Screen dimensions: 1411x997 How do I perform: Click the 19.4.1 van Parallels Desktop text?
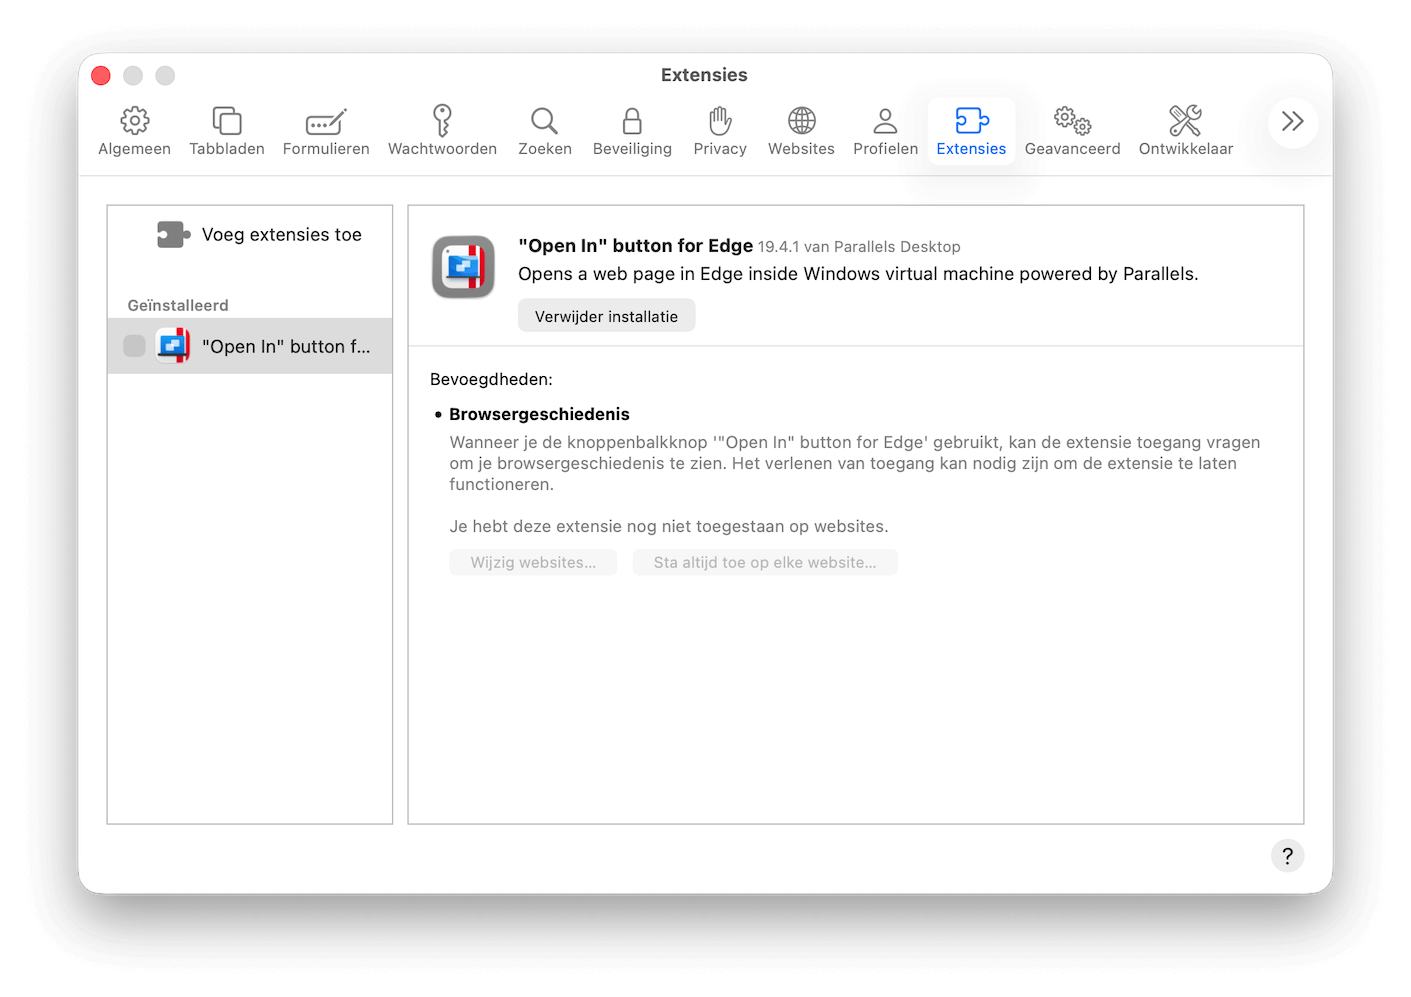(859, 247)
